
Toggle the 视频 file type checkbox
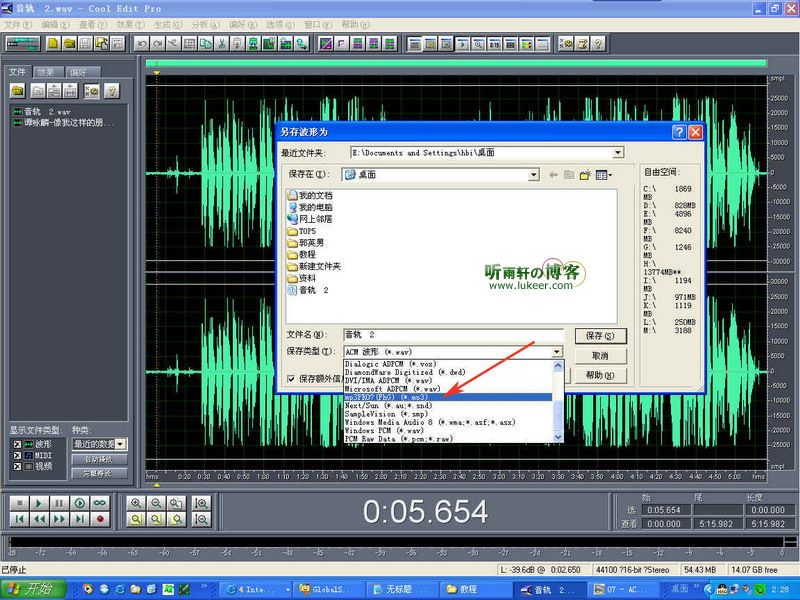point(17,466)
